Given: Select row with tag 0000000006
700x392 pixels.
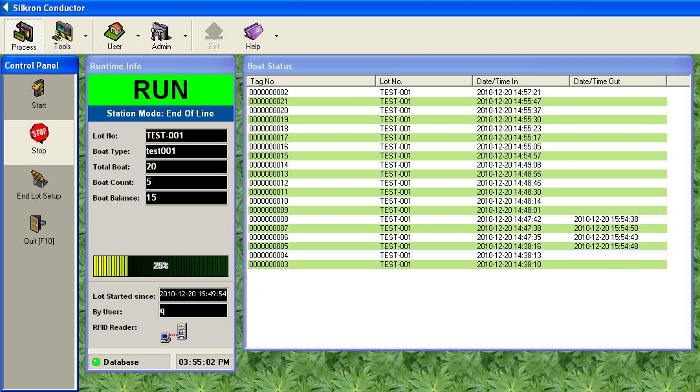Looking at the screenshot, I should pyautogui.click(x=457, y=237).
